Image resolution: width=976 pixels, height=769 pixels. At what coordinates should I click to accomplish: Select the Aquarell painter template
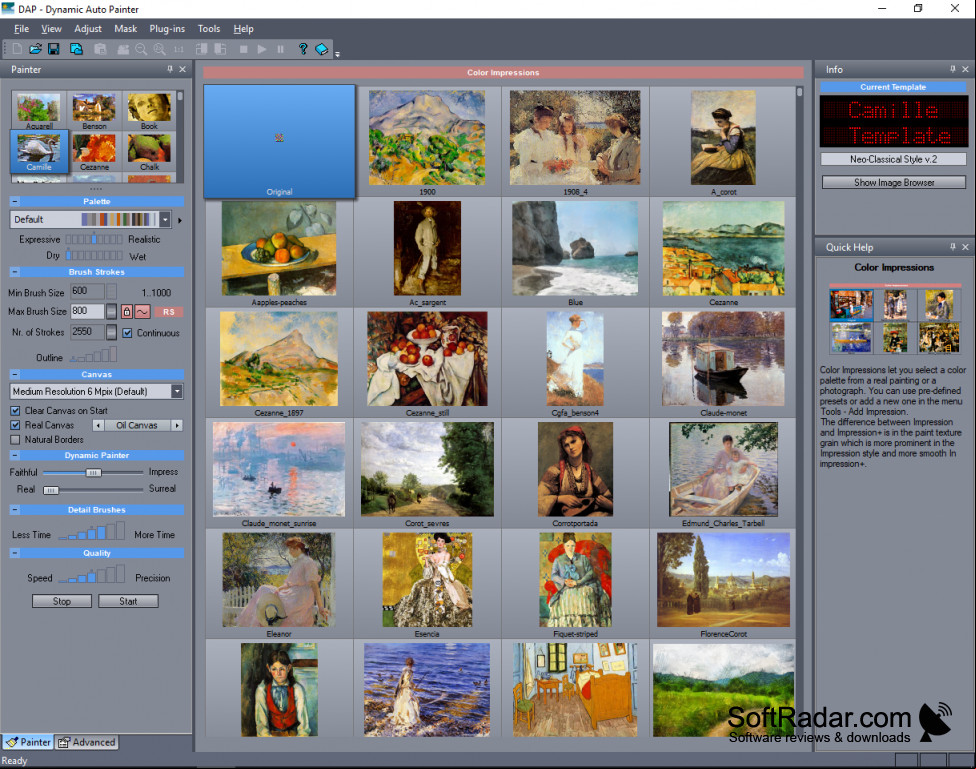pyautogui.click(x=39, y=111)
